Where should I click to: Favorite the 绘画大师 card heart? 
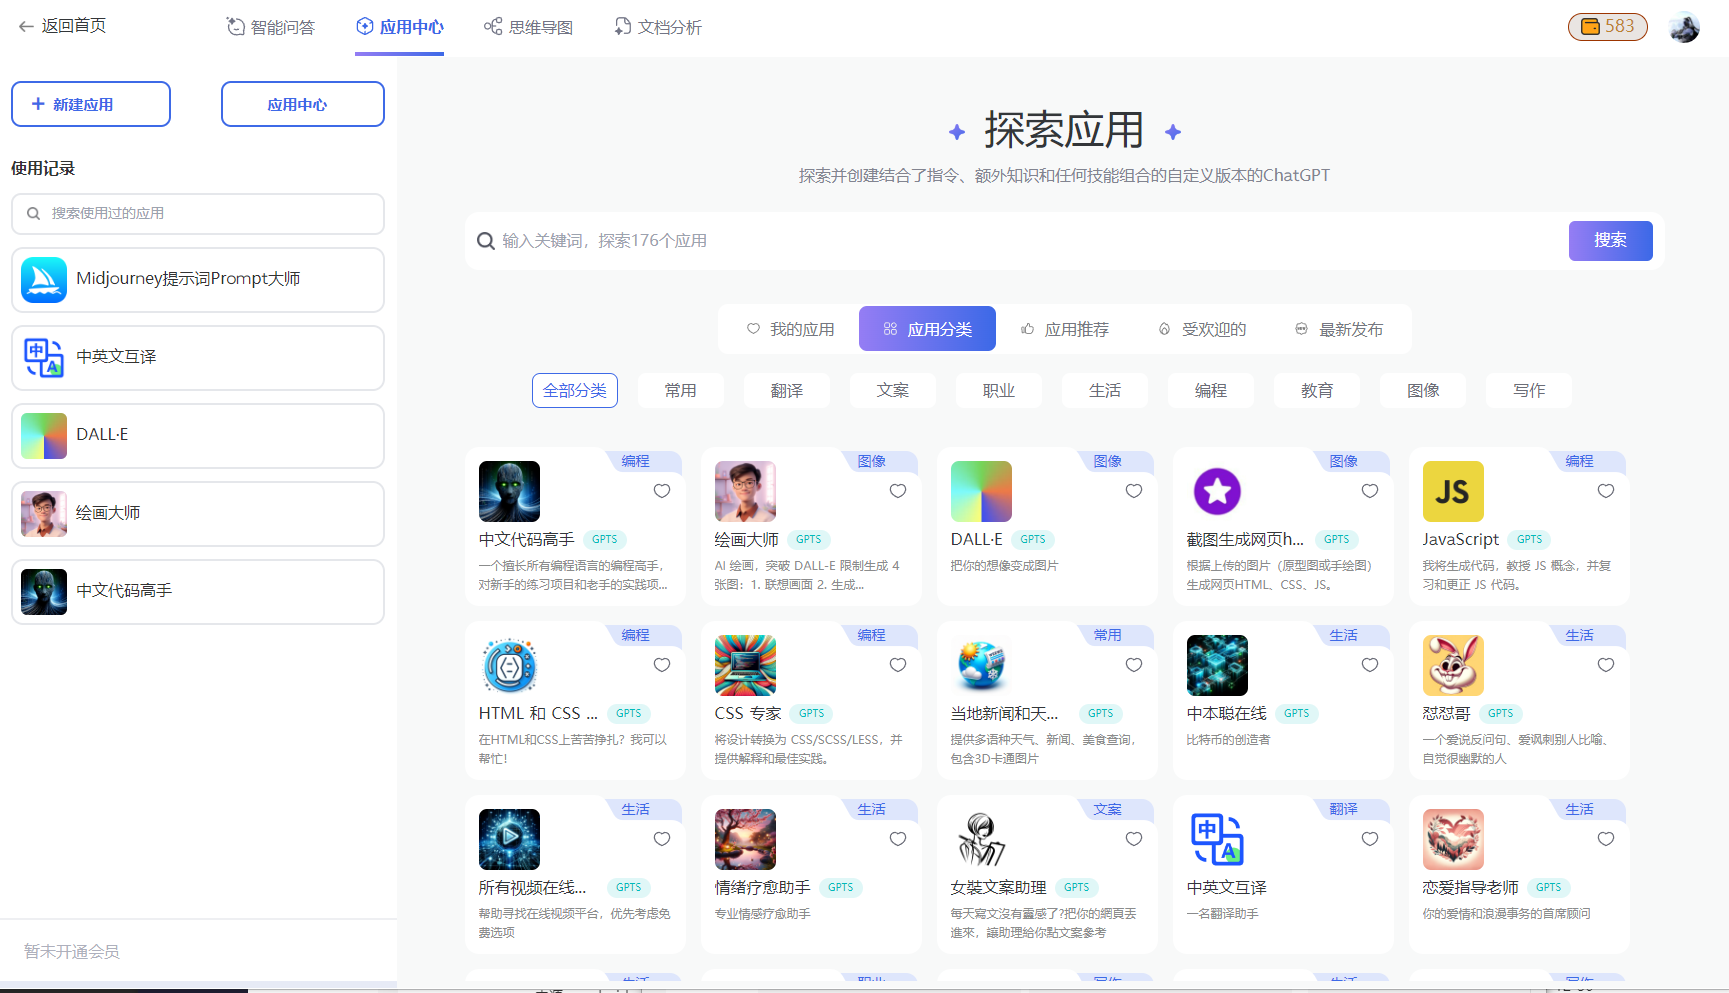click(898, 491)
